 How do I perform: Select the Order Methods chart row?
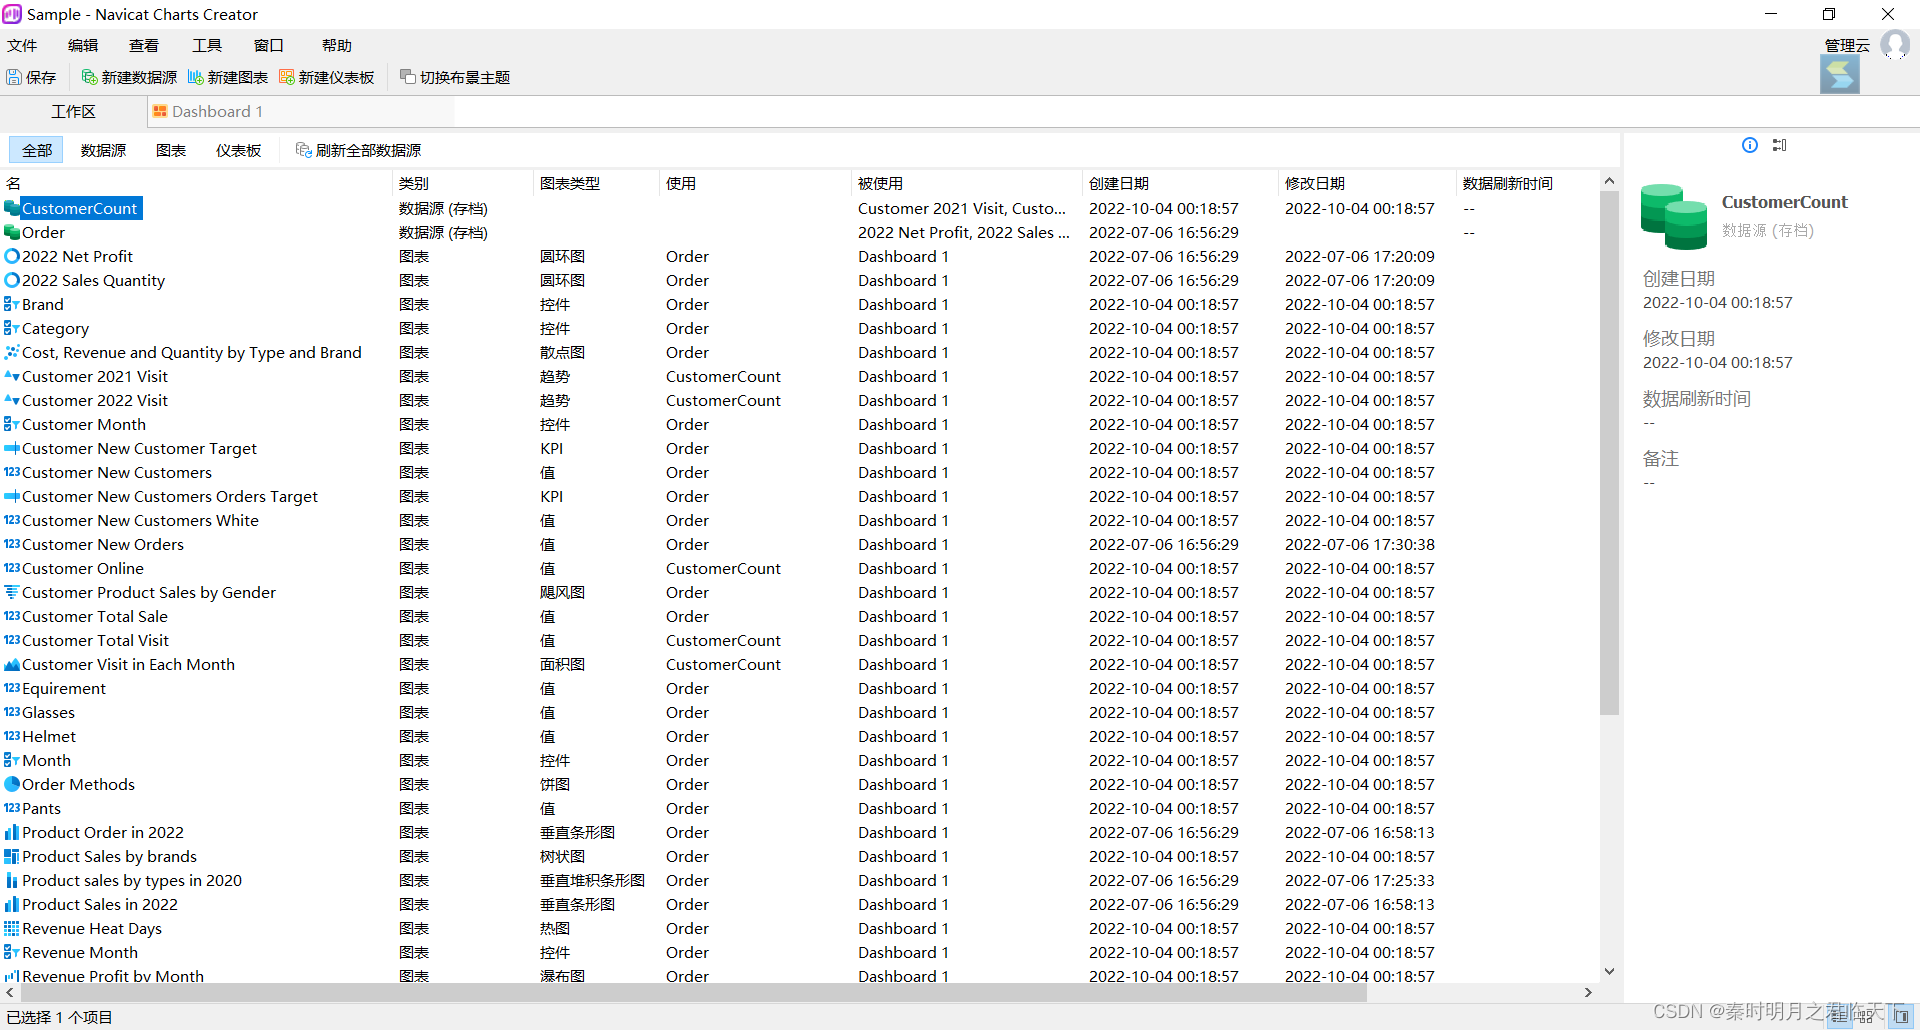700,784
